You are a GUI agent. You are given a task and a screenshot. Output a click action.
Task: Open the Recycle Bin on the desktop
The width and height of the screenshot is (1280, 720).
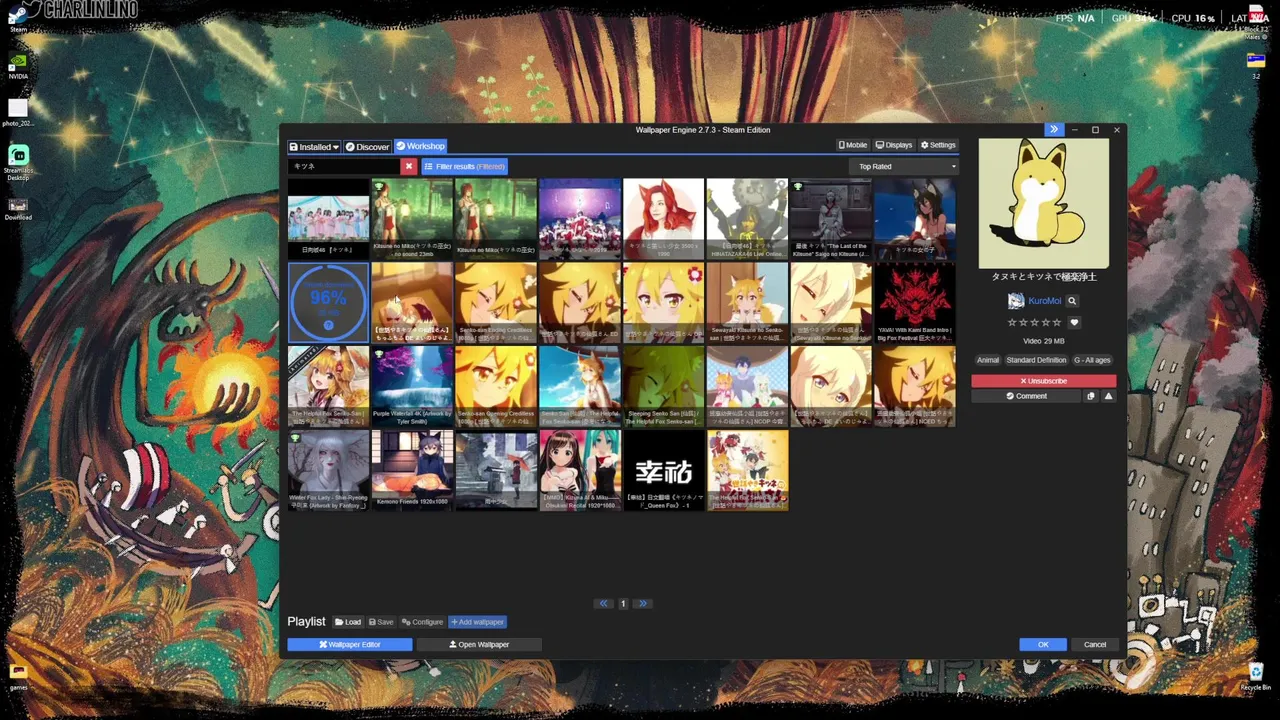(1255, 676)
